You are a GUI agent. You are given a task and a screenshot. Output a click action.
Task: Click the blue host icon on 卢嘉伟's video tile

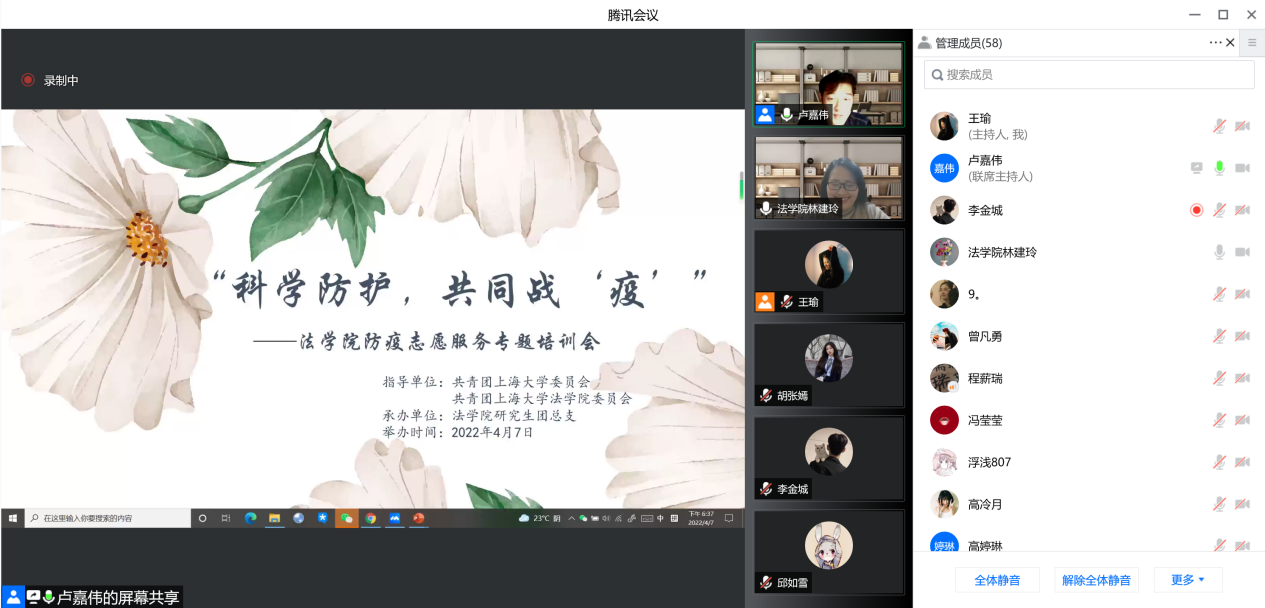pos(765,115)
